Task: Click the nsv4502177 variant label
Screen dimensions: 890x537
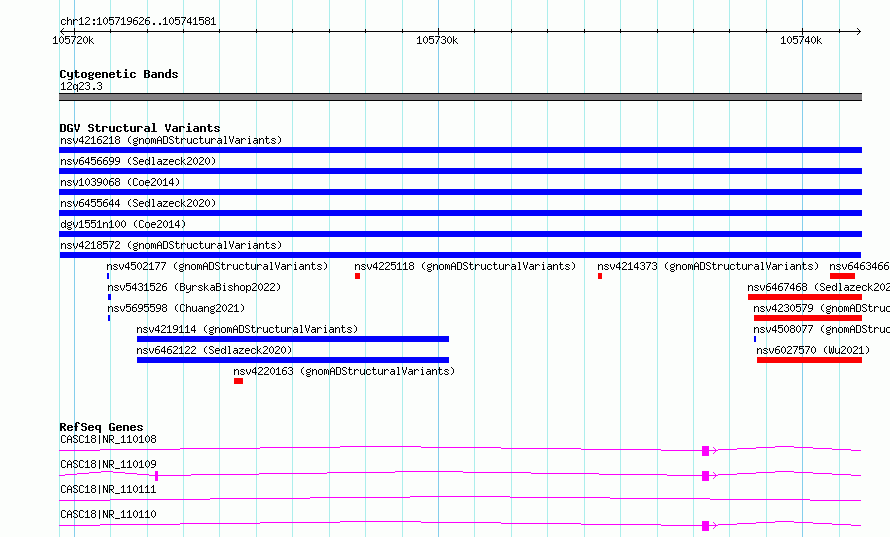Action: (x=217, y=266)
